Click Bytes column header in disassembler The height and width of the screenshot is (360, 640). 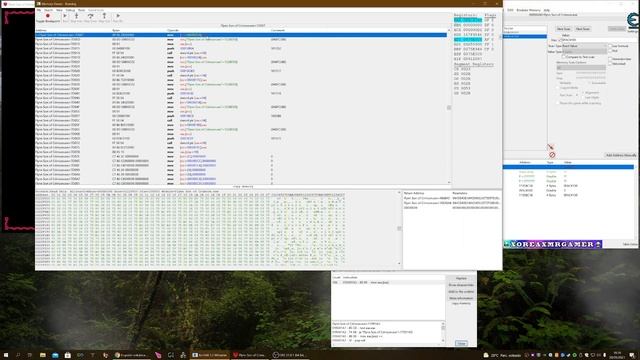pos(116,31)
